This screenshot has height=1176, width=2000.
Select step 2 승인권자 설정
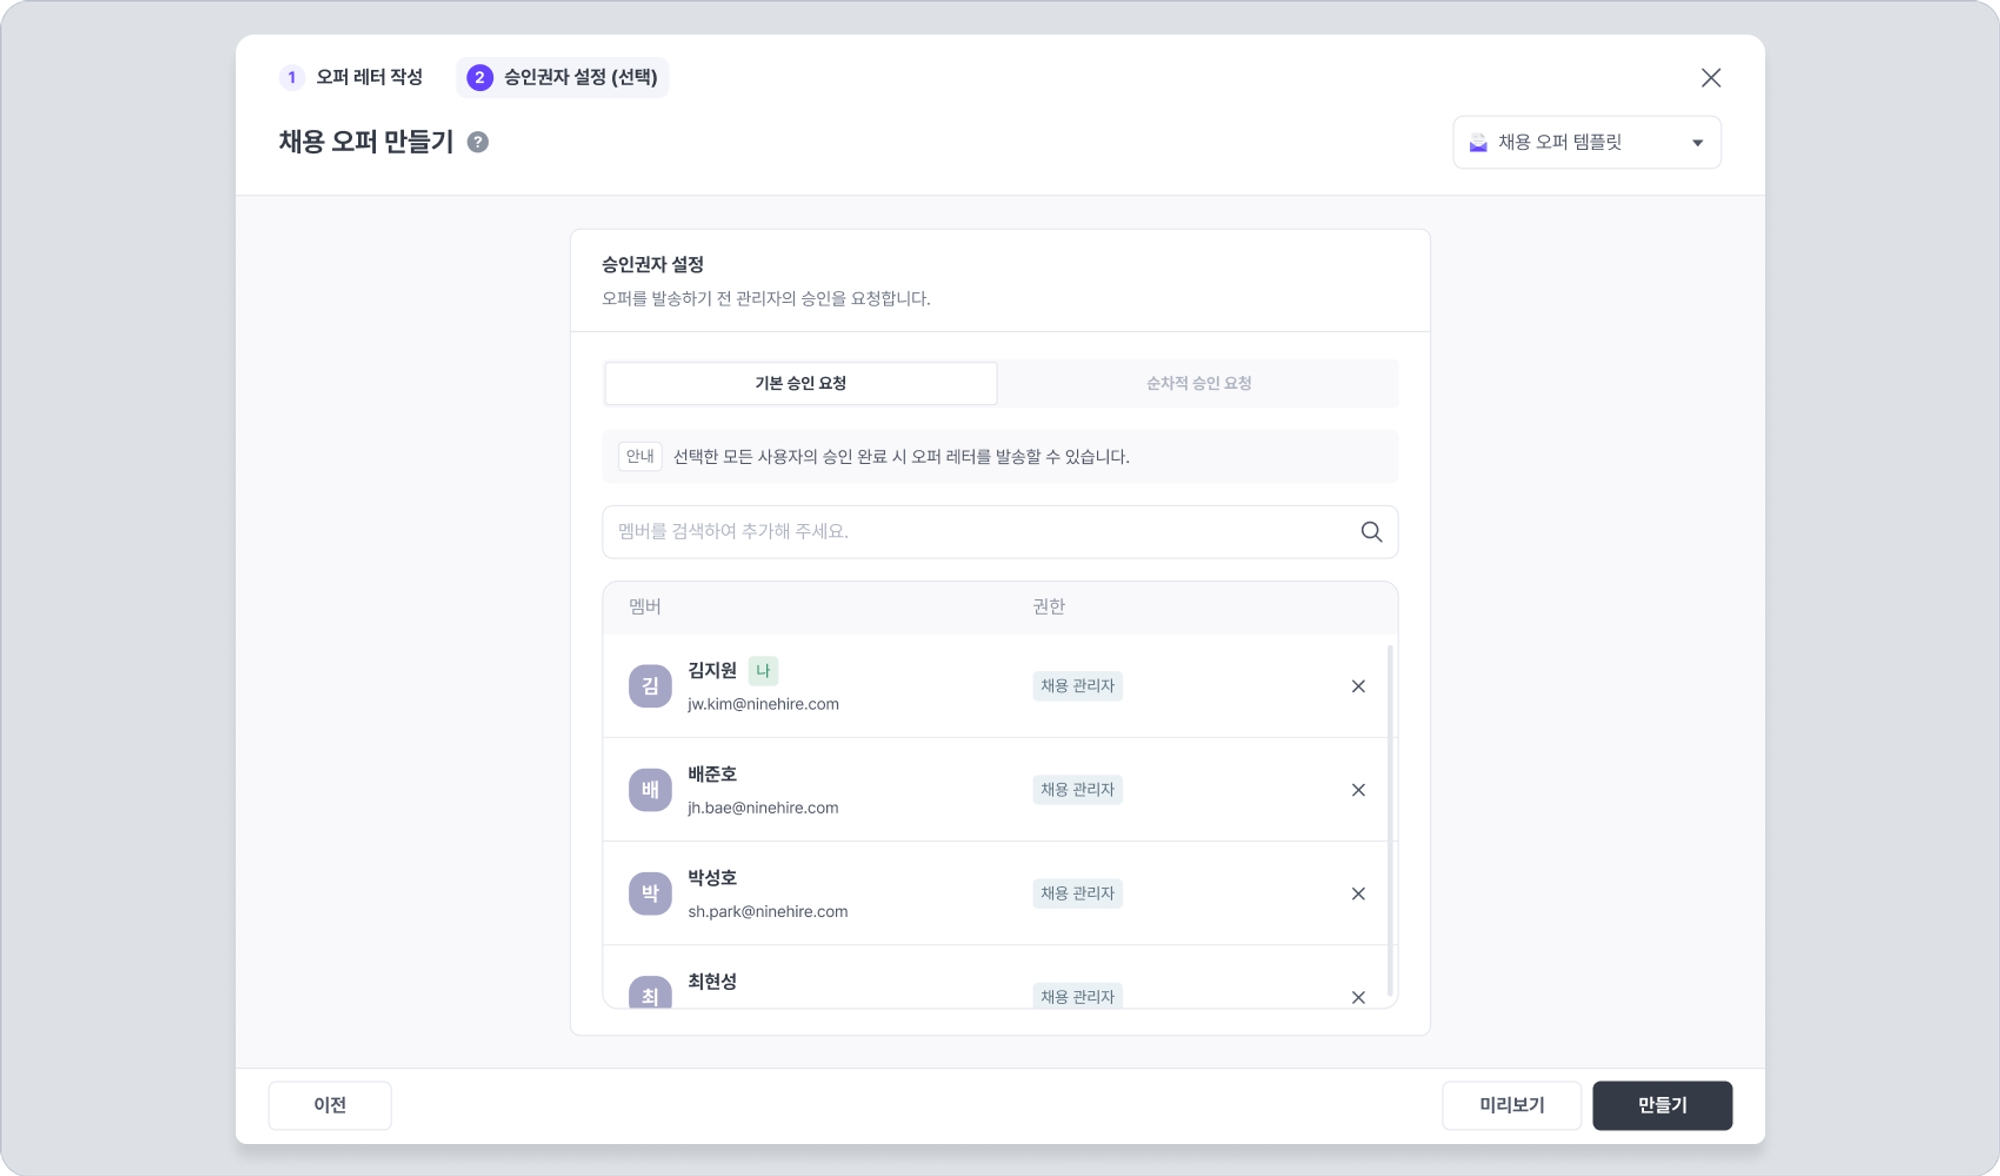point(563,77)
